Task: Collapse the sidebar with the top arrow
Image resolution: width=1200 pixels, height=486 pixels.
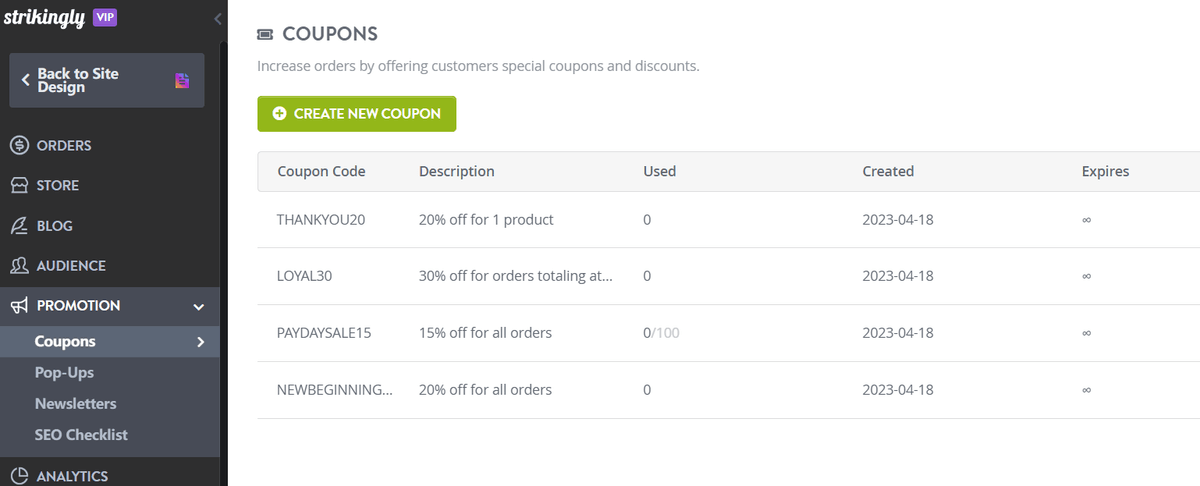Action: pos(218,19)
